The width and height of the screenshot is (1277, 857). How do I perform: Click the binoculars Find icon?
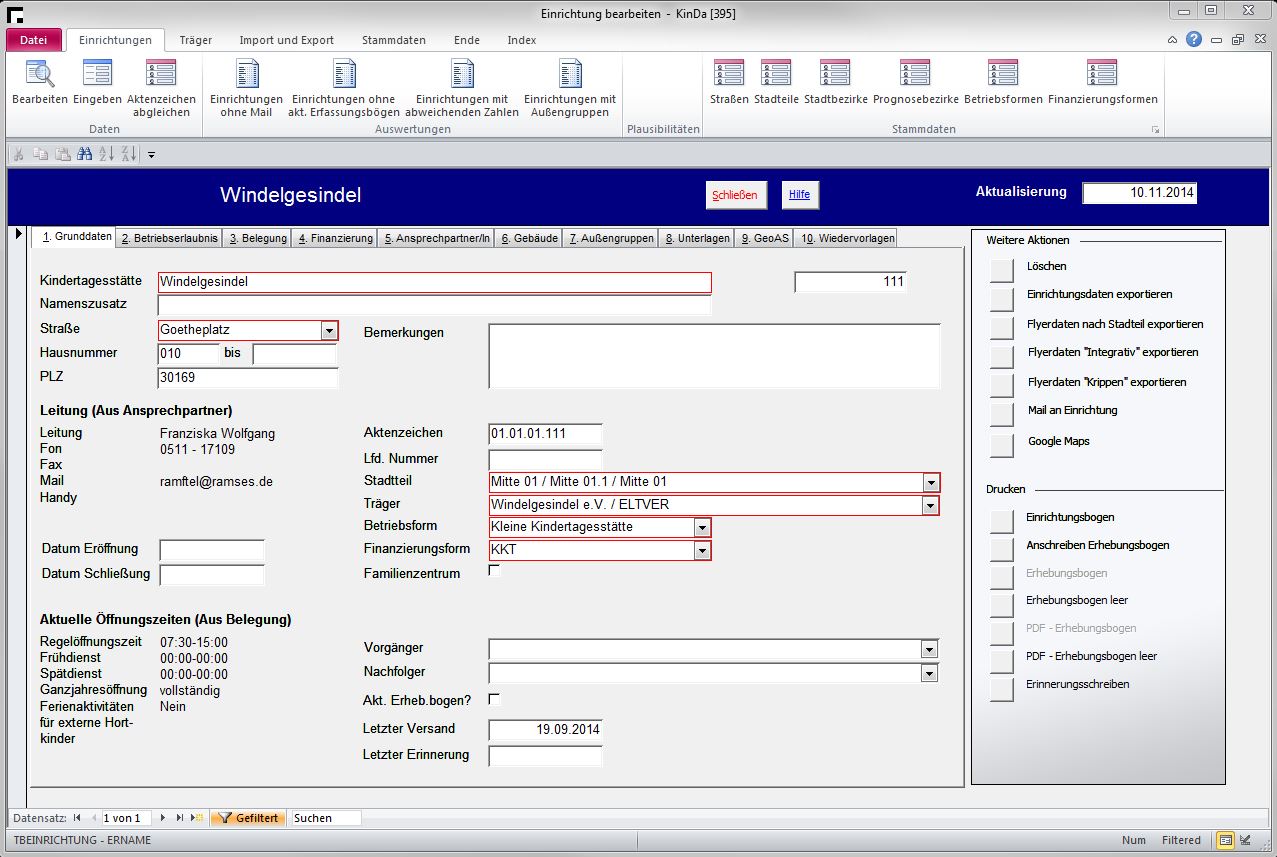point(85,154)
